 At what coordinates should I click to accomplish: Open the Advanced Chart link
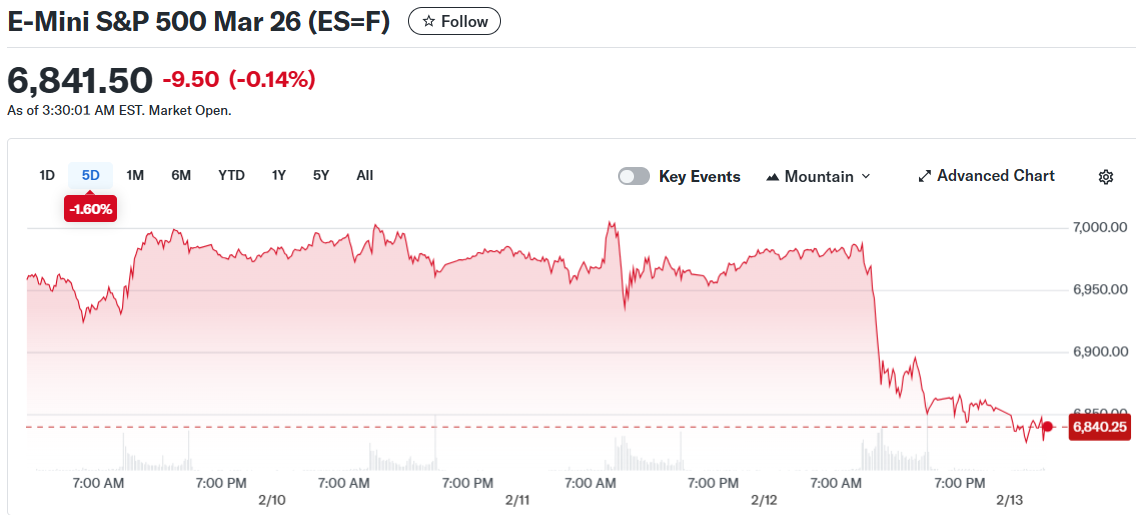995,176
